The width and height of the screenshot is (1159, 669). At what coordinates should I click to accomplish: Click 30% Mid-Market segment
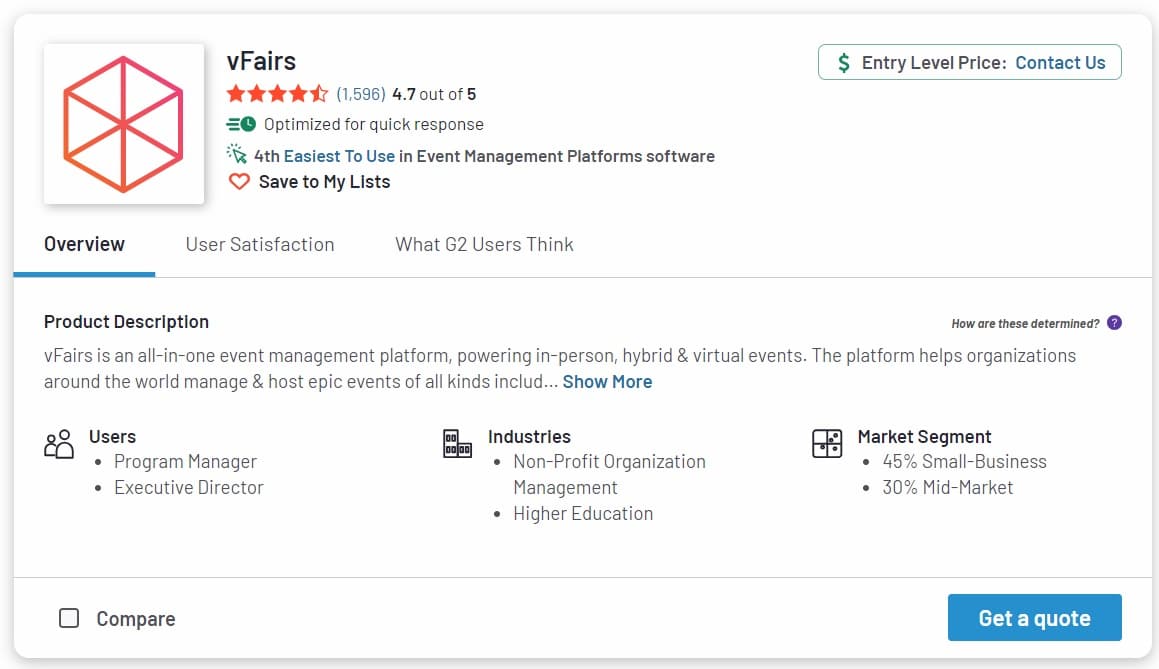(948, 487)
